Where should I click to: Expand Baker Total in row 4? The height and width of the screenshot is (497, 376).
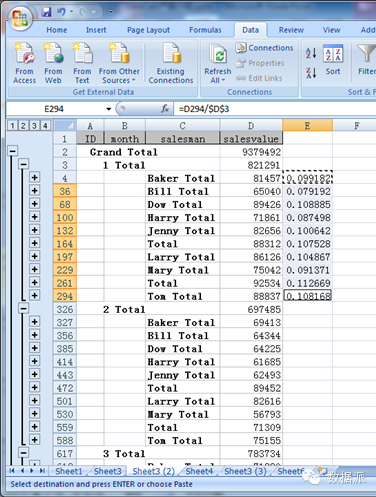35,177
